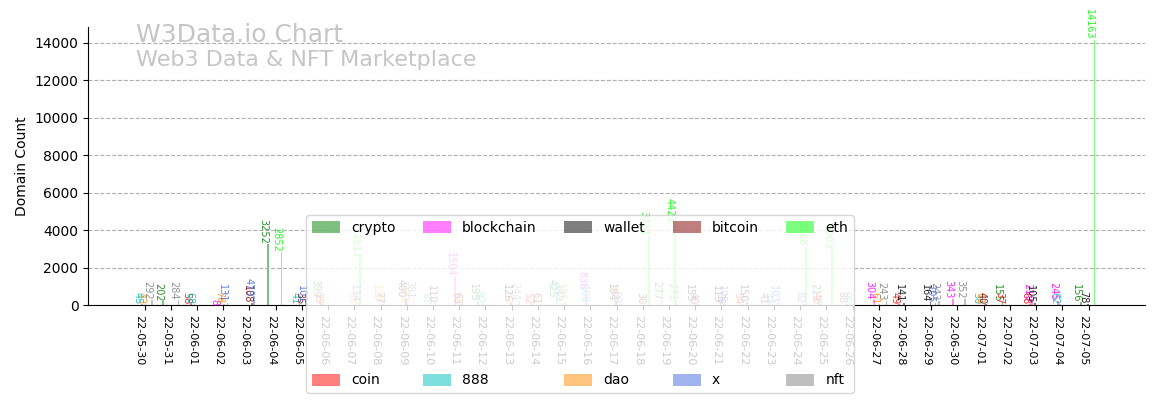Click the W3Data.io Chart title text

click(x=239, y=35)
